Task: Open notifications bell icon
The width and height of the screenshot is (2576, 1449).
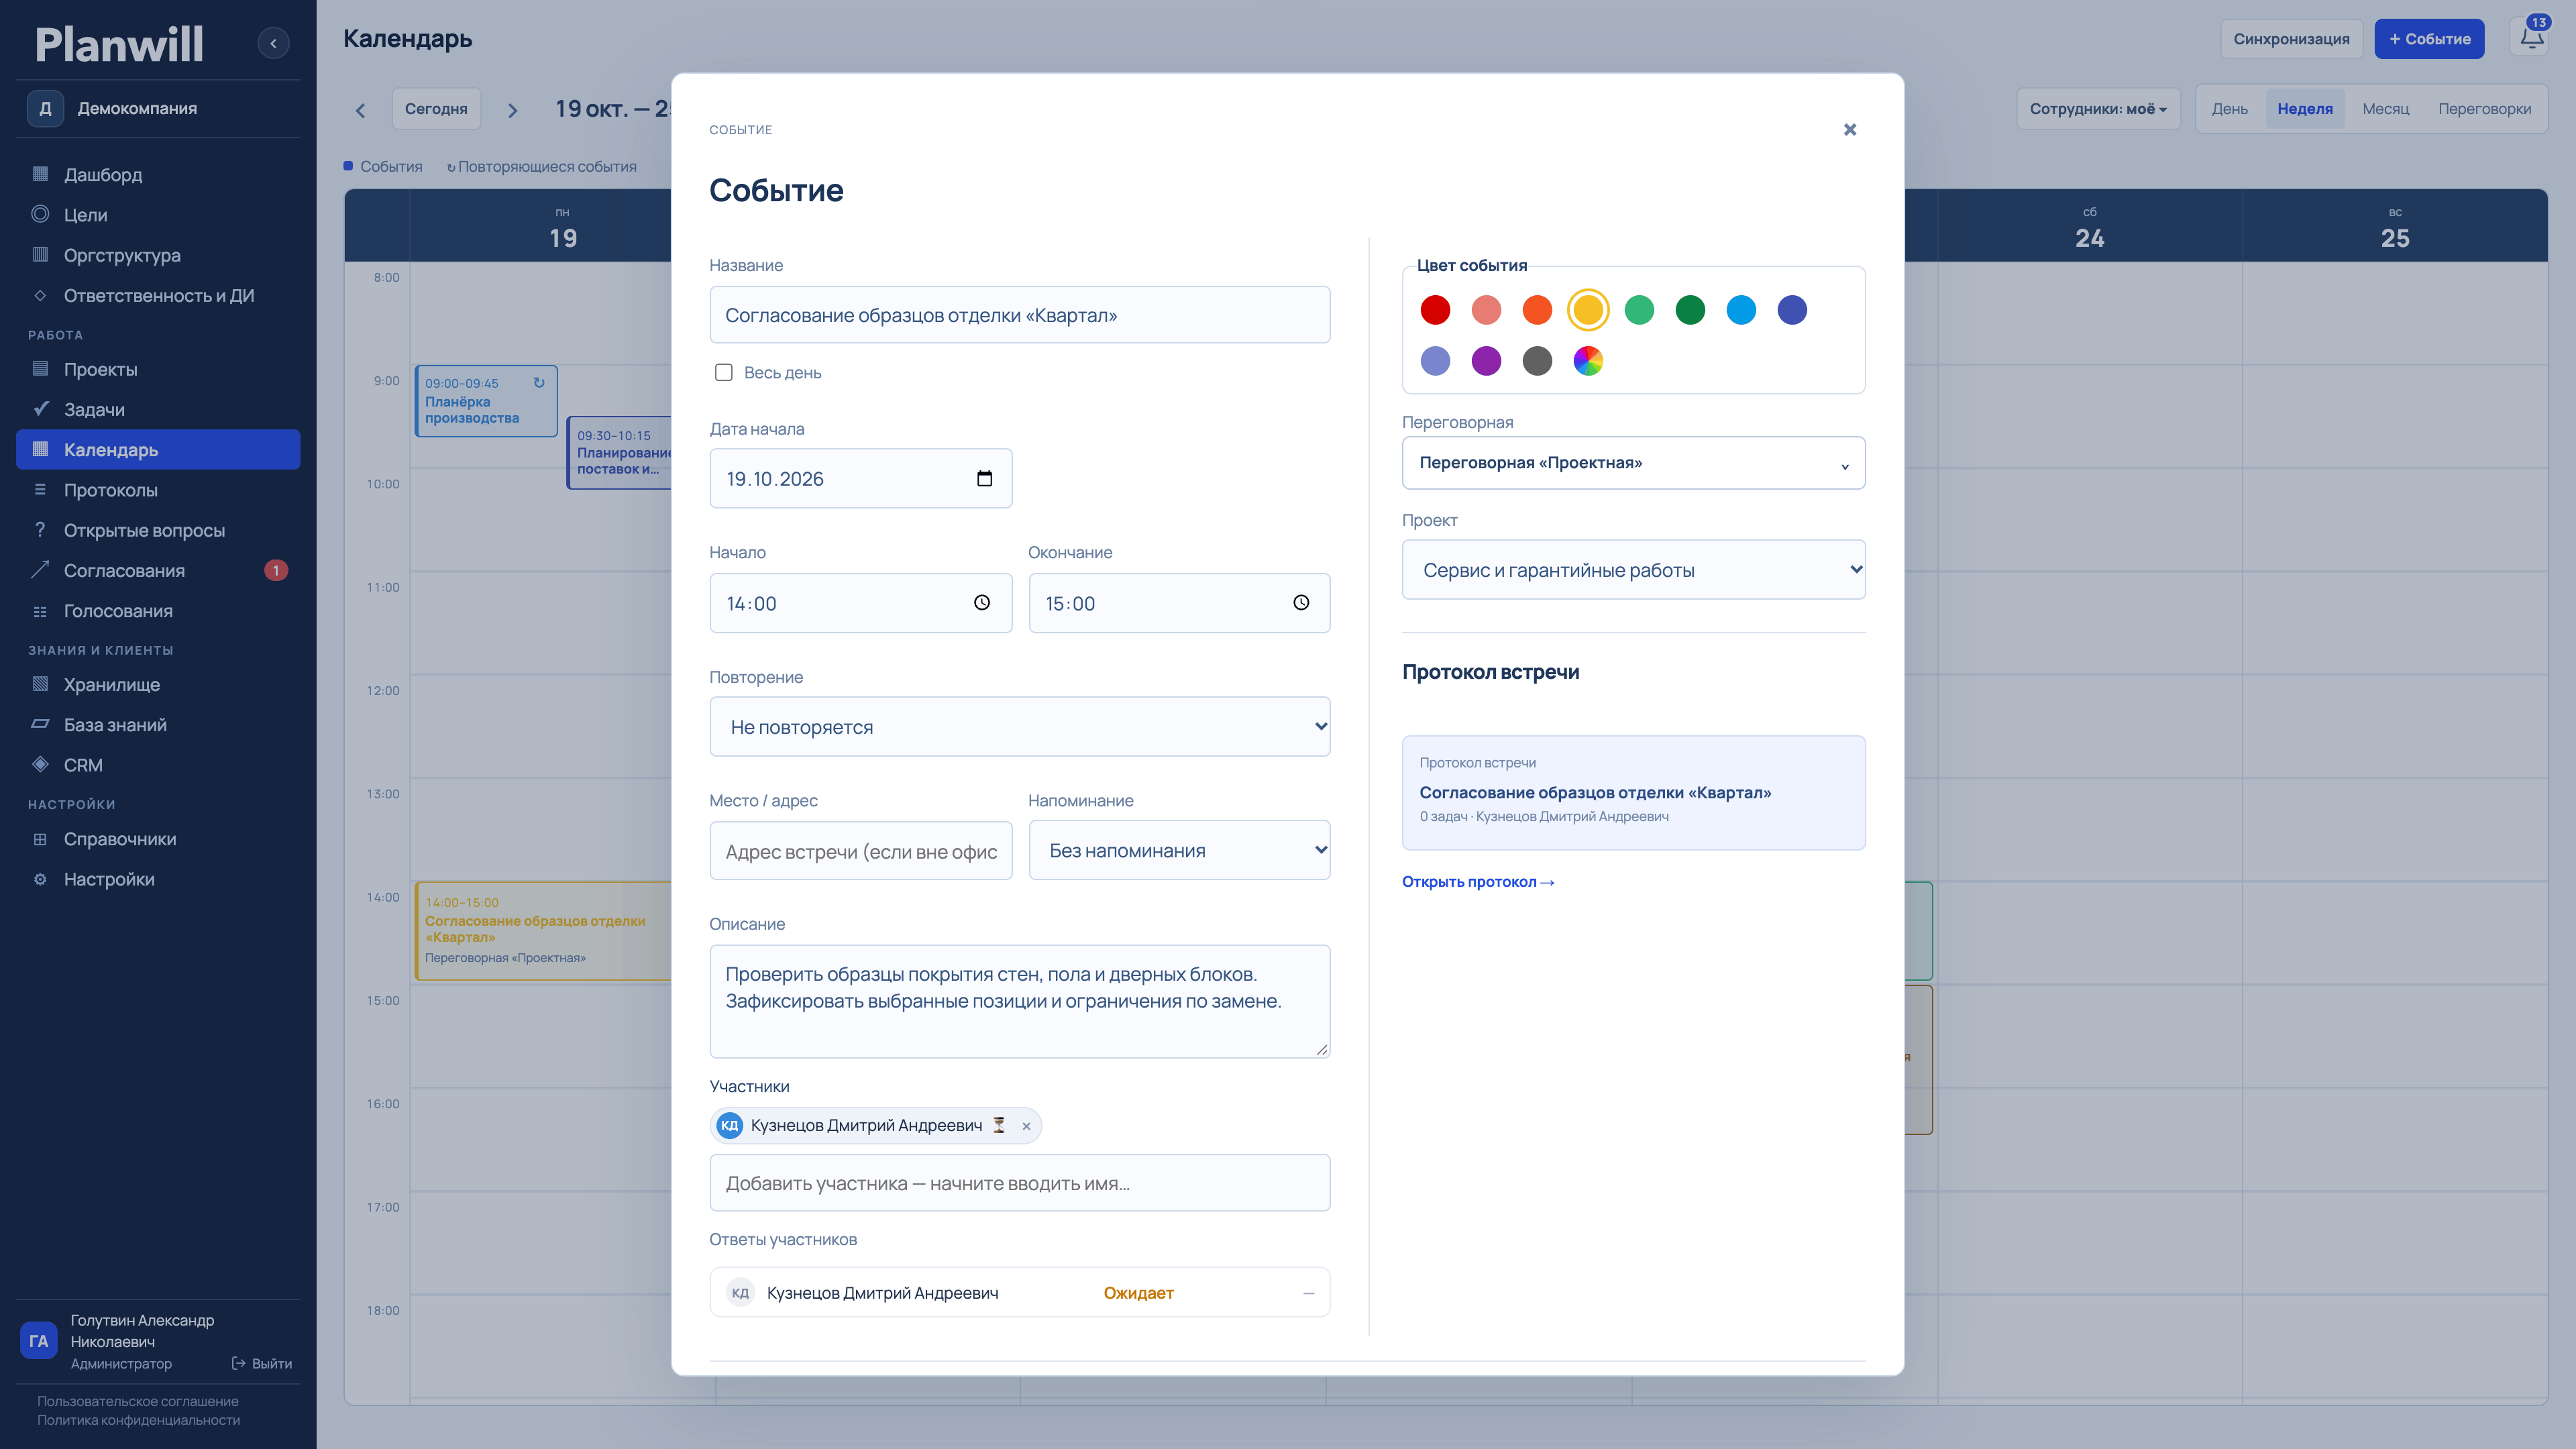Action: 2531,38
